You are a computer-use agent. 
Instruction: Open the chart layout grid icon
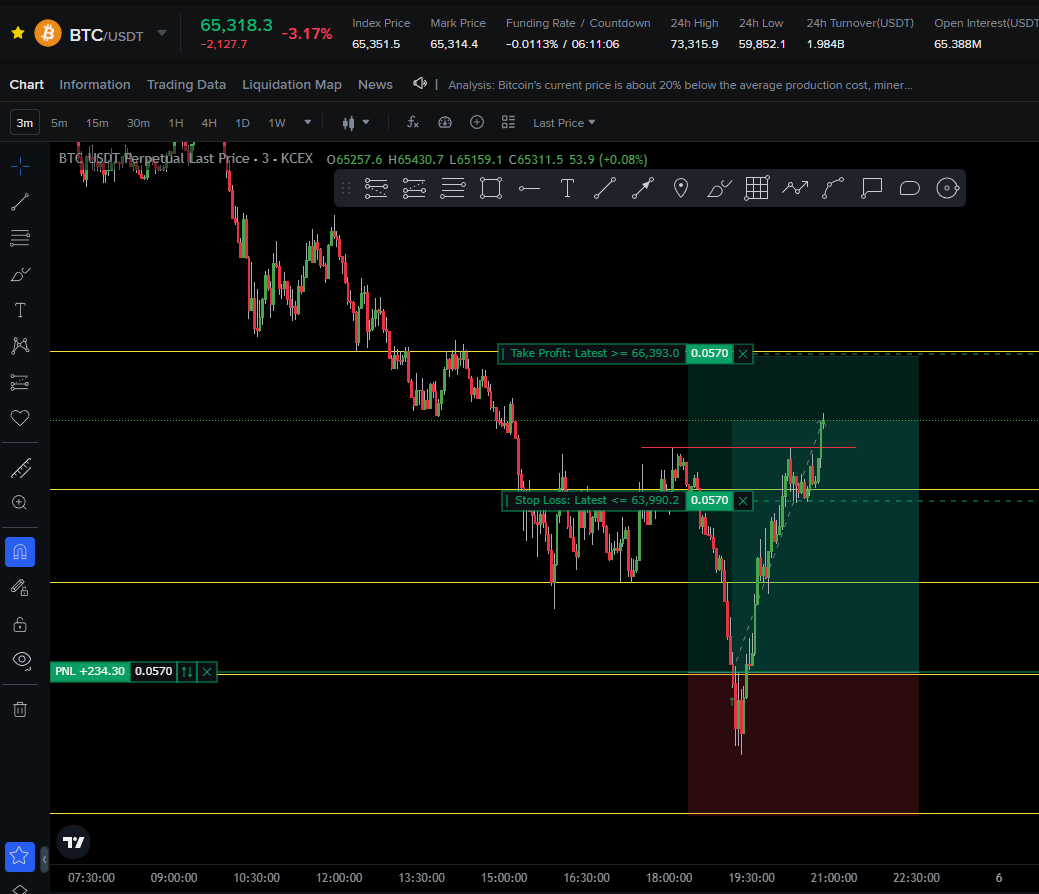coord(508,122)
